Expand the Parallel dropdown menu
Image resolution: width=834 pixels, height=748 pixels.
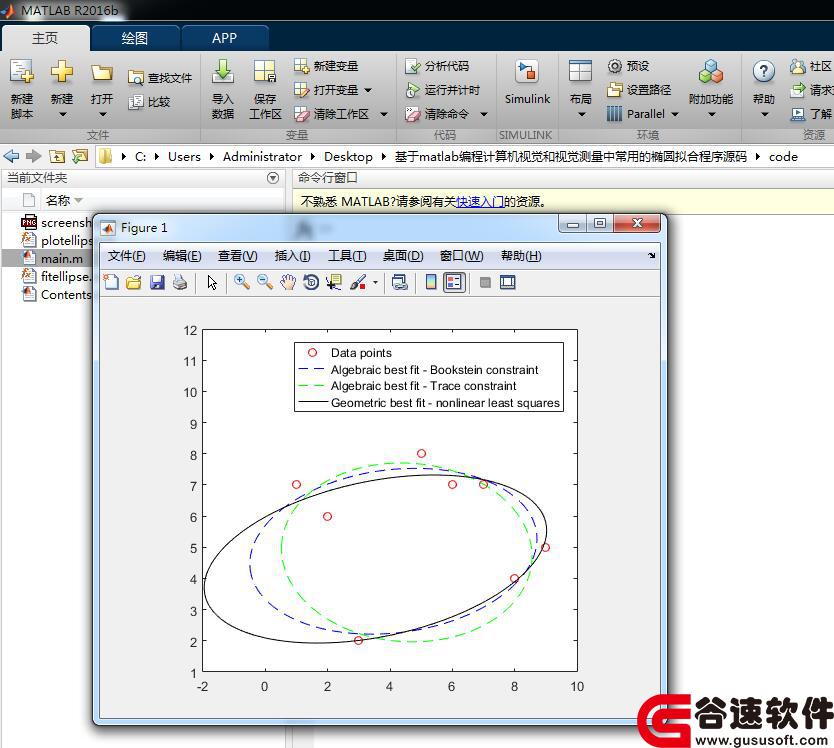click(675, 114)
